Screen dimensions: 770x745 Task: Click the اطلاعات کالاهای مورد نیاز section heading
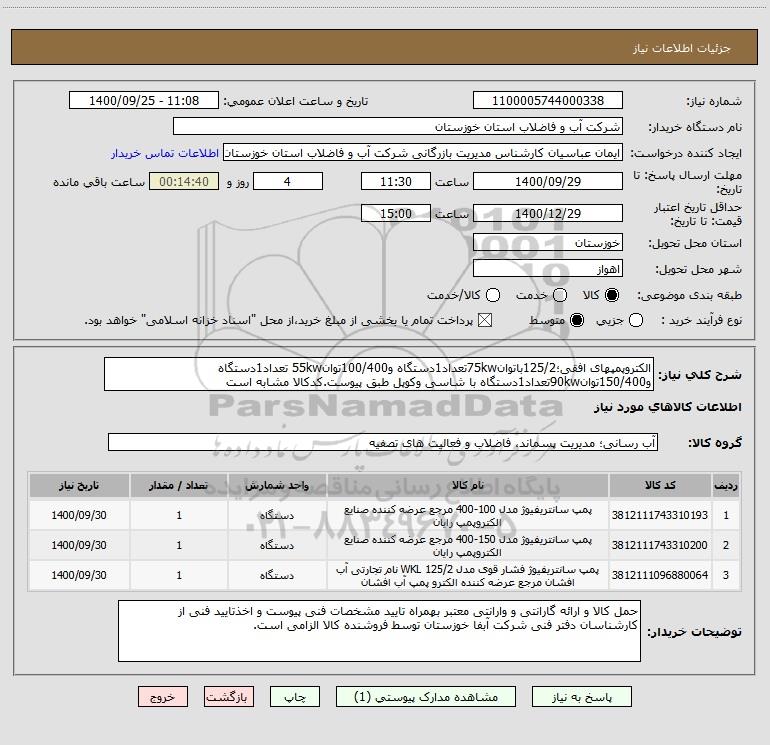[667, 407]
